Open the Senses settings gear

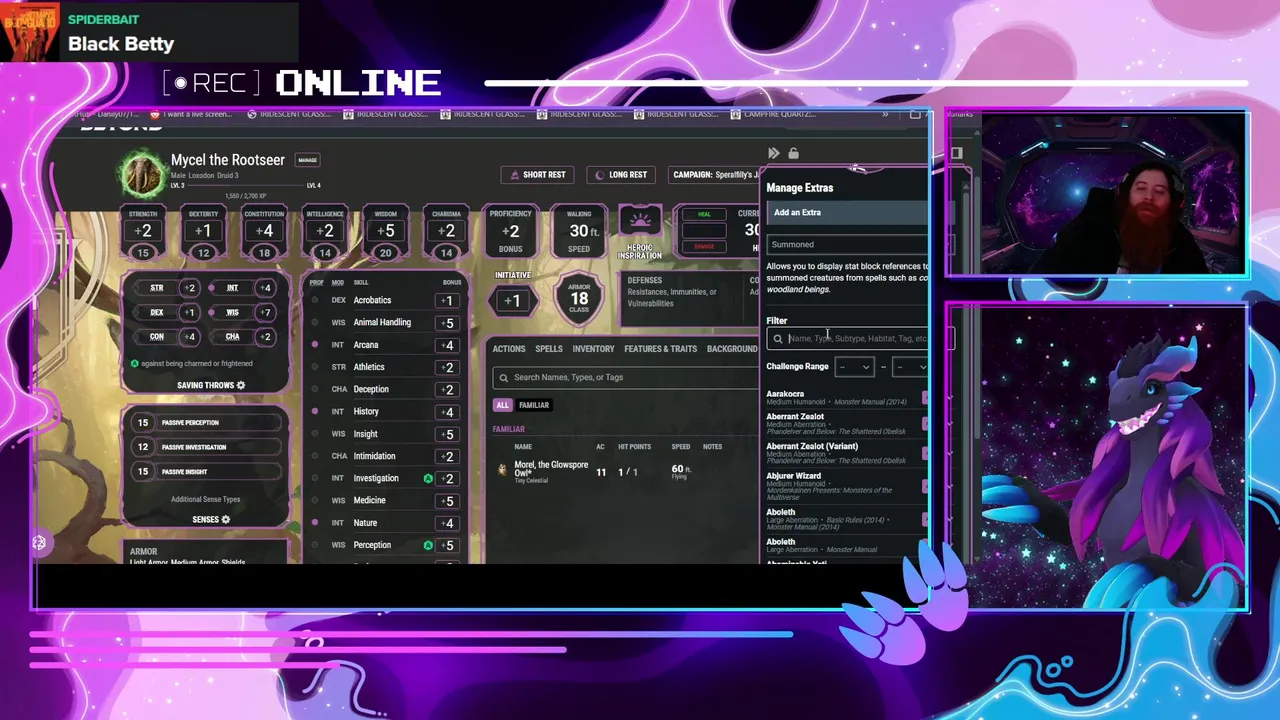click(225, 520)
